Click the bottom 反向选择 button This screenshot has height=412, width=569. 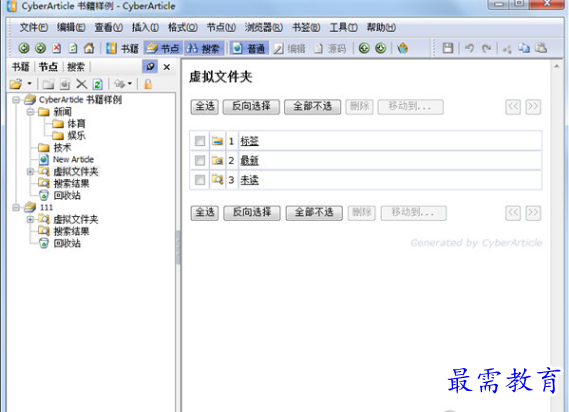pyautogui.click(x=252, y=213)
